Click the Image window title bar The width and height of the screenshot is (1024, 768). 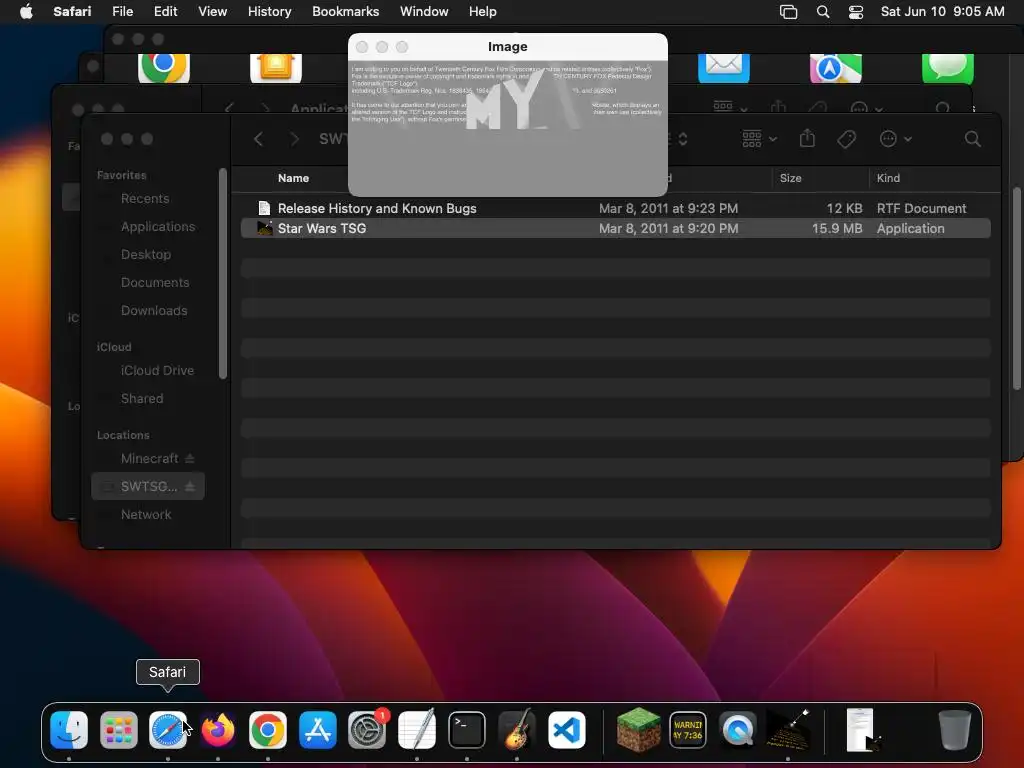click(x=507, y=46)
